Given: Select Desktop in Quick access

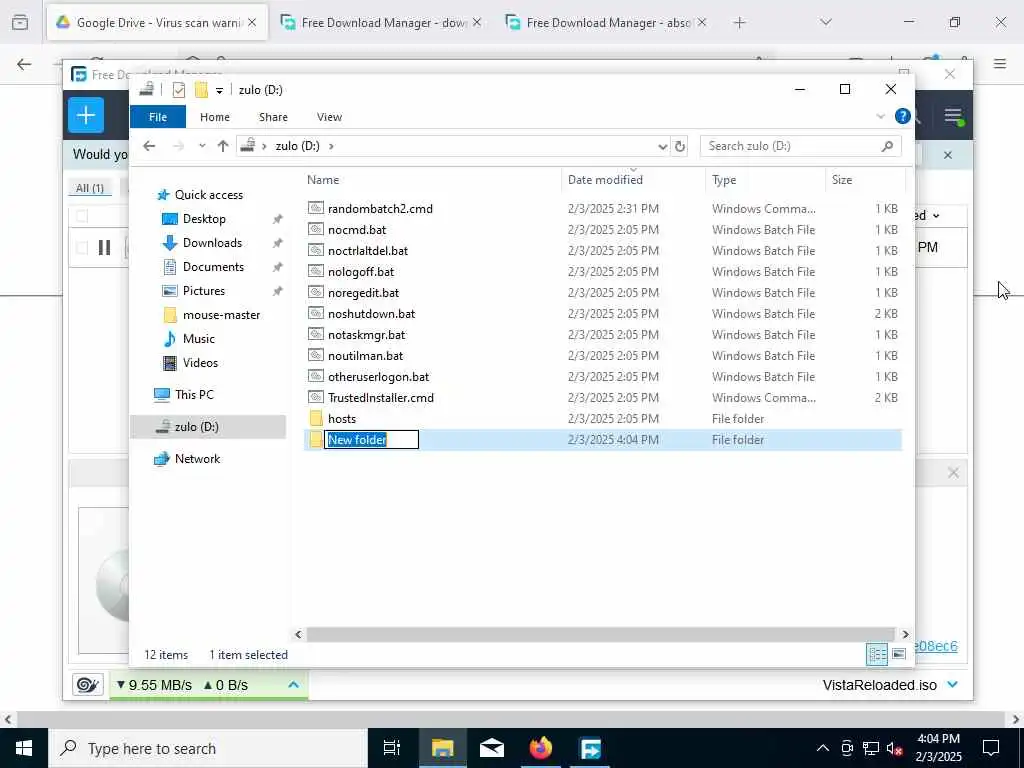Looking at the screenshot, I should 204,219.
